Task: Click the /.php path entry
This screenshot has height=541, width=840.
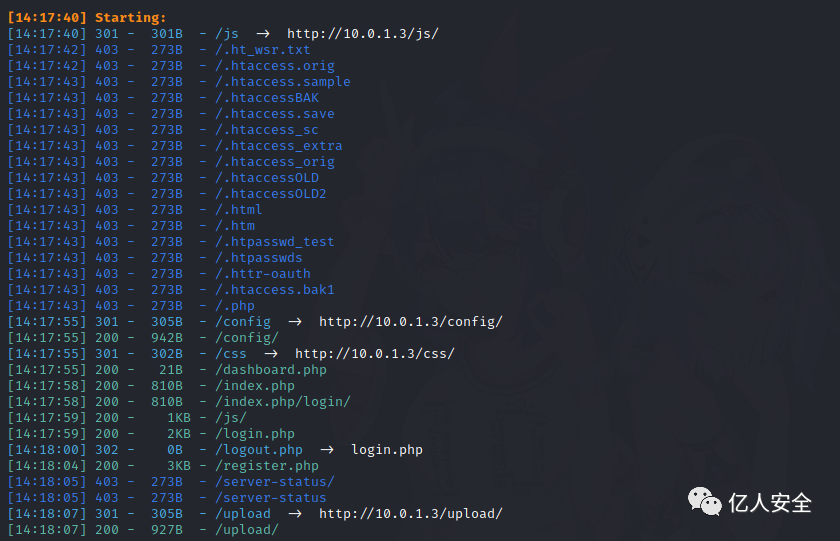Action: coord(235,306)
